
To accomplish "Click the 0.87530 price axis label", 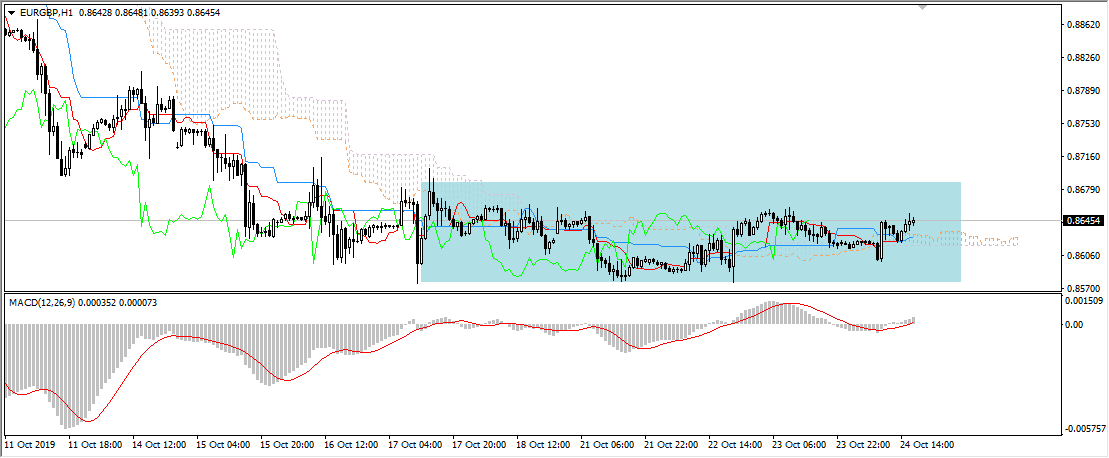I will tap(1082, 124).
